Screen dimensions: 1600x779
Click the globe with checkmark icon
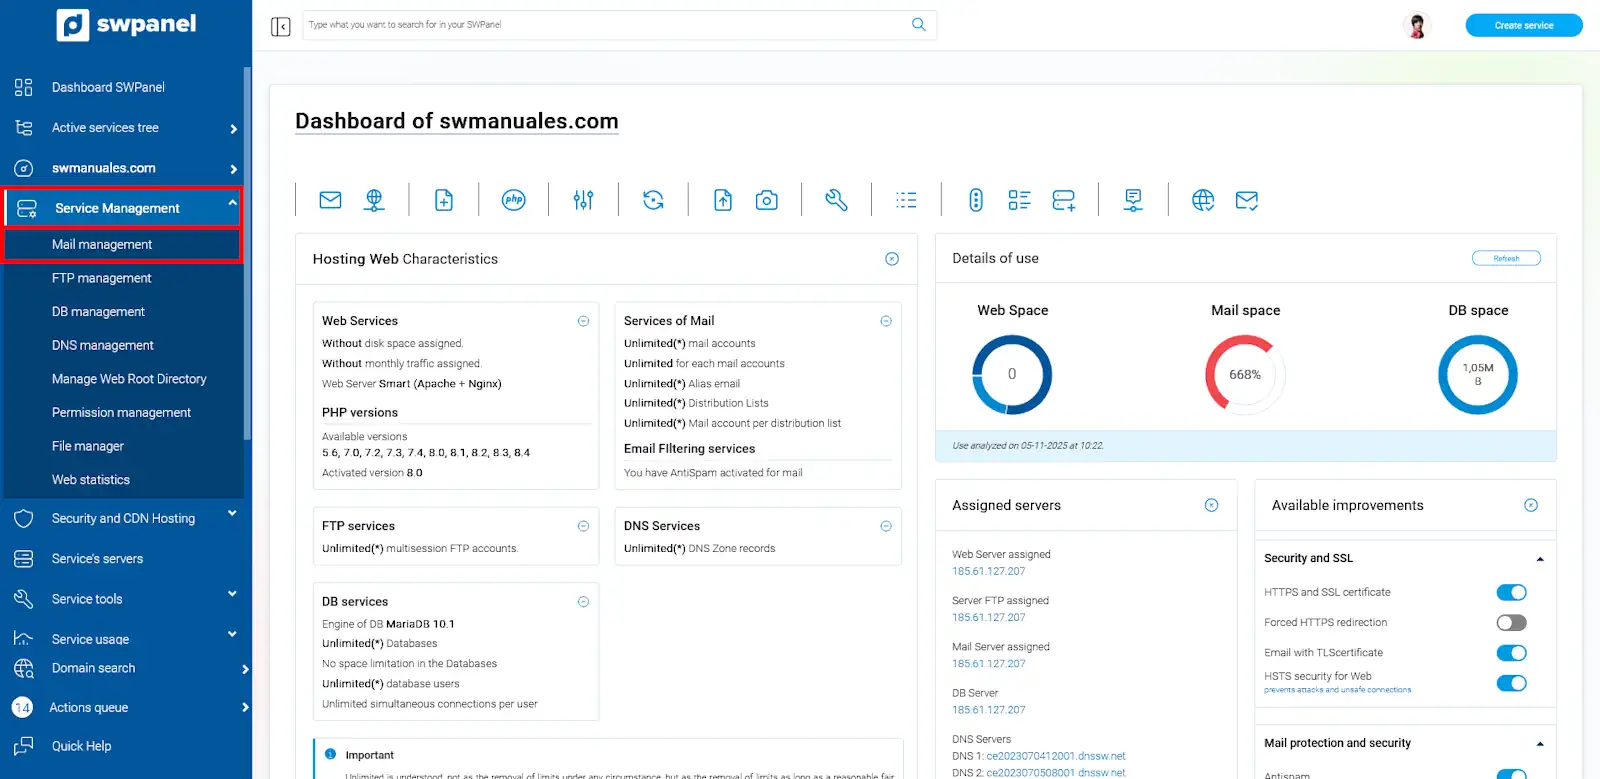pos(1203,200)
